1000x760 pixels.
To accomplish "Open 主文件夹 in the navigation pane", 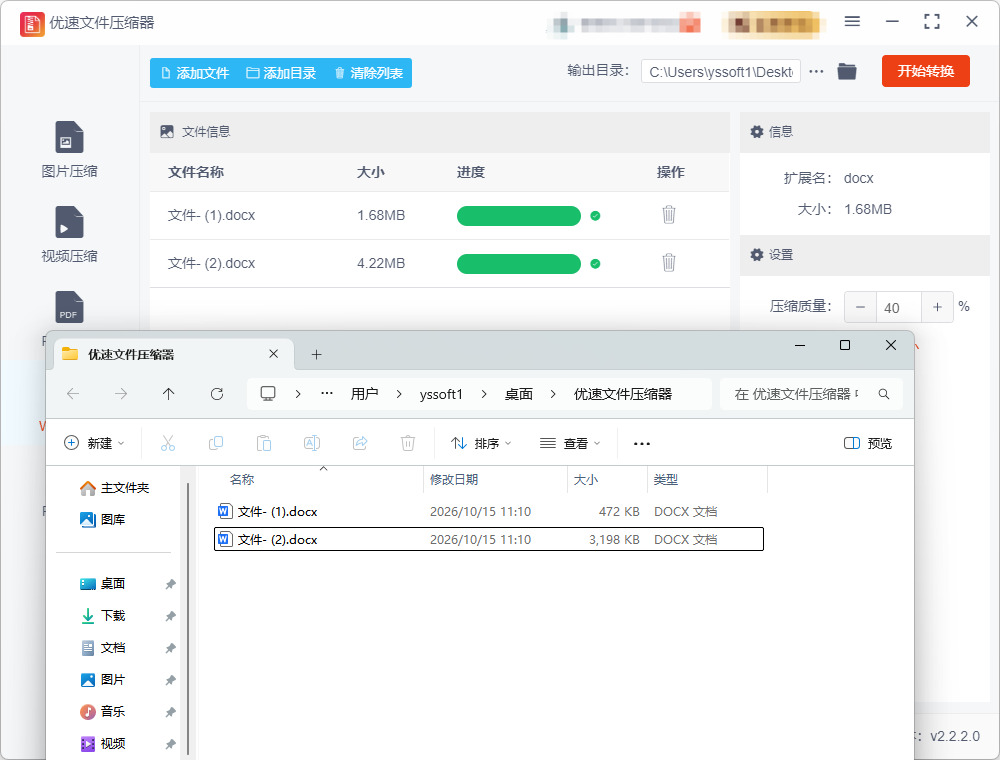I will click(115, 488).
